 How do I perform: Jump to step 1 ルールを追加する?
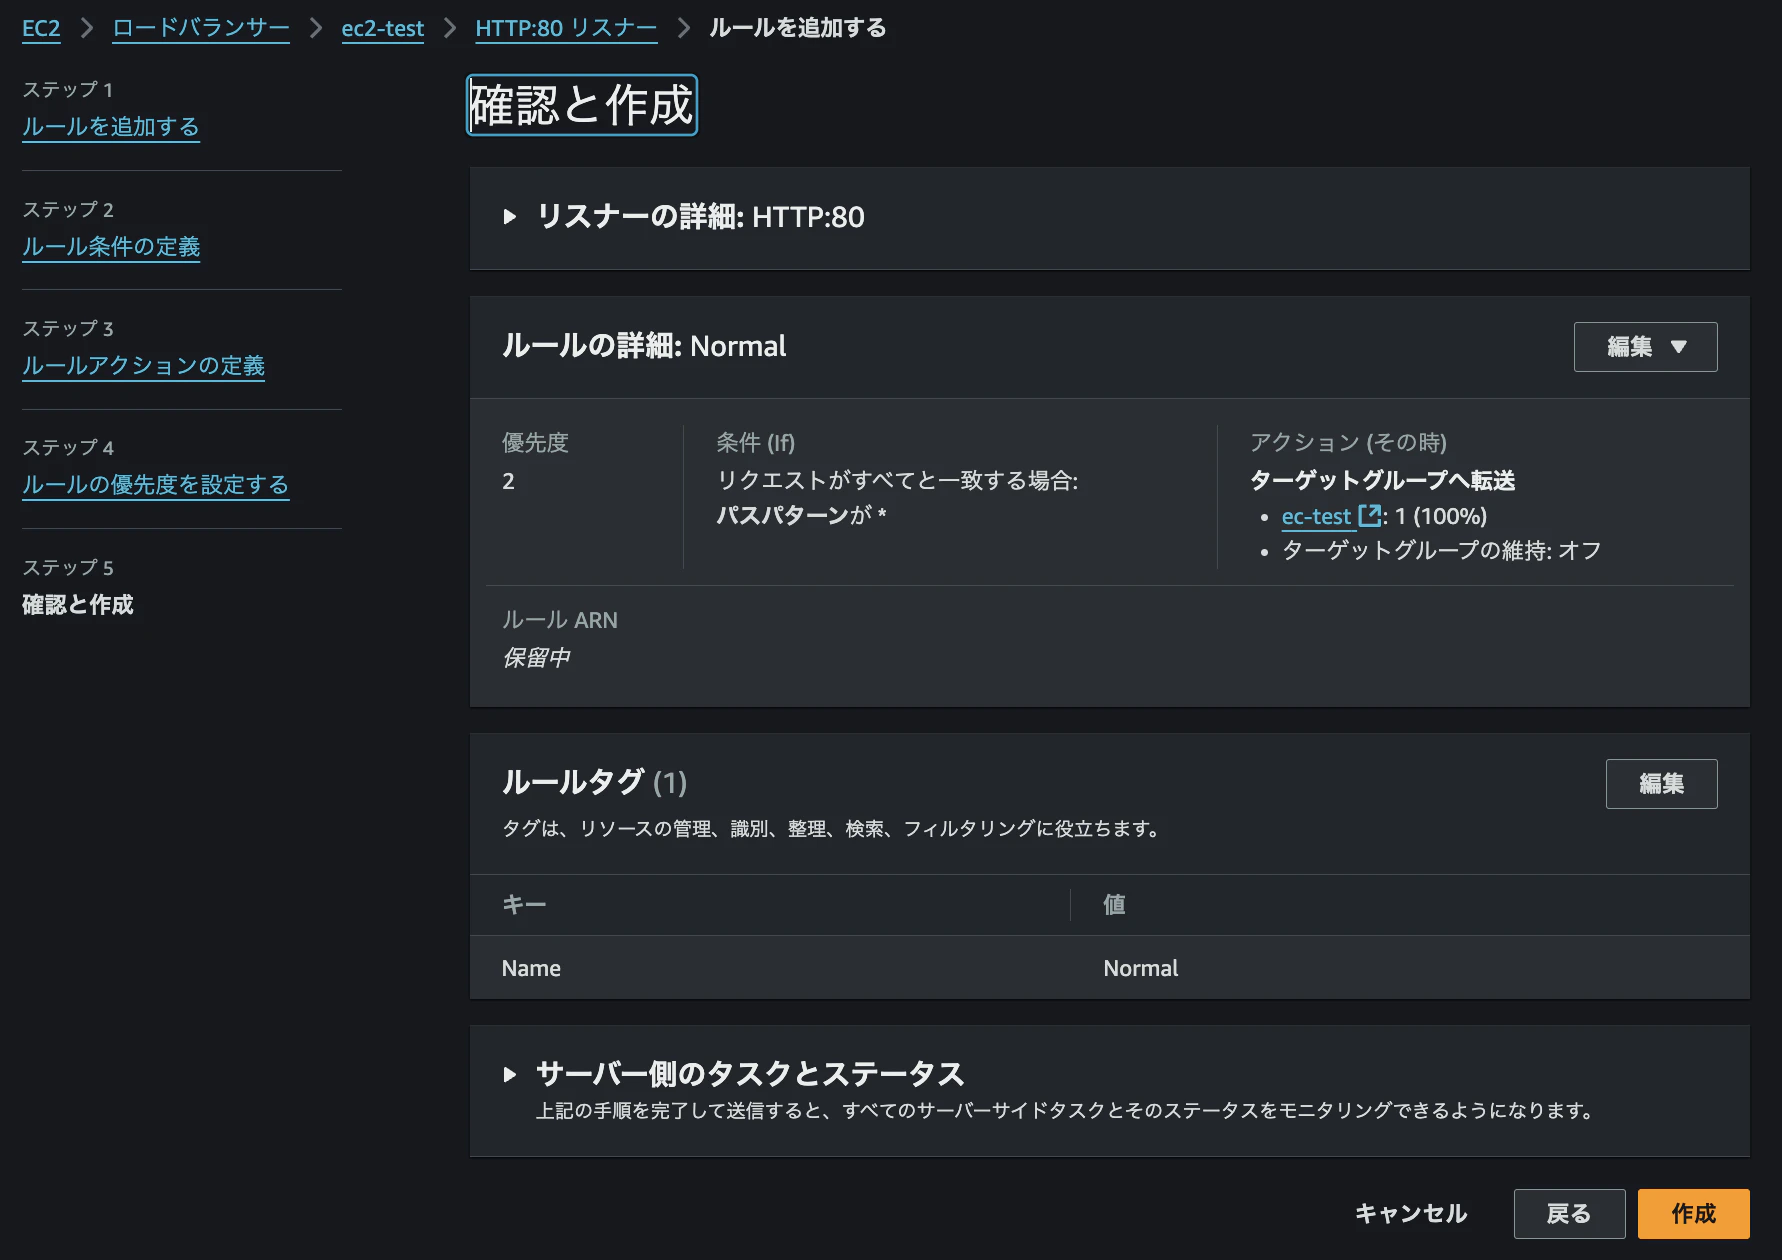coord(111,127)
